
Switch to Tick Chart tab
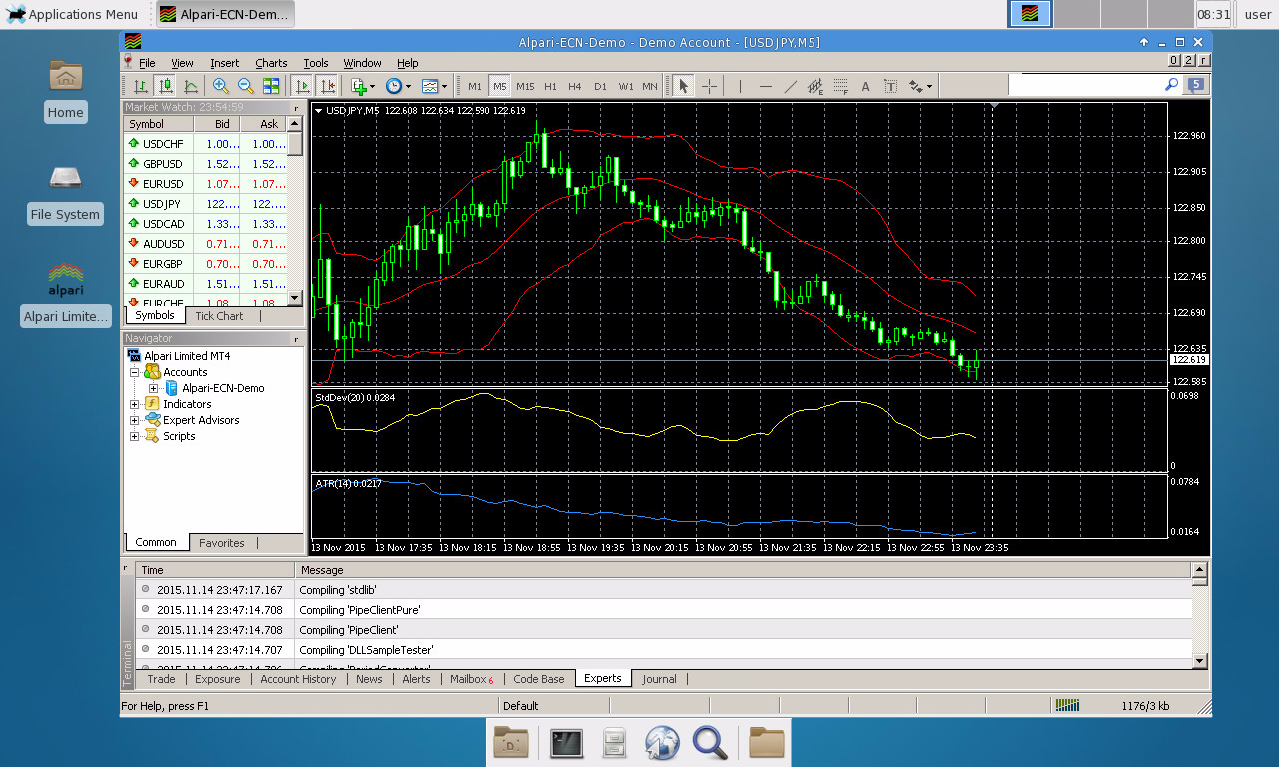point(219,316)
